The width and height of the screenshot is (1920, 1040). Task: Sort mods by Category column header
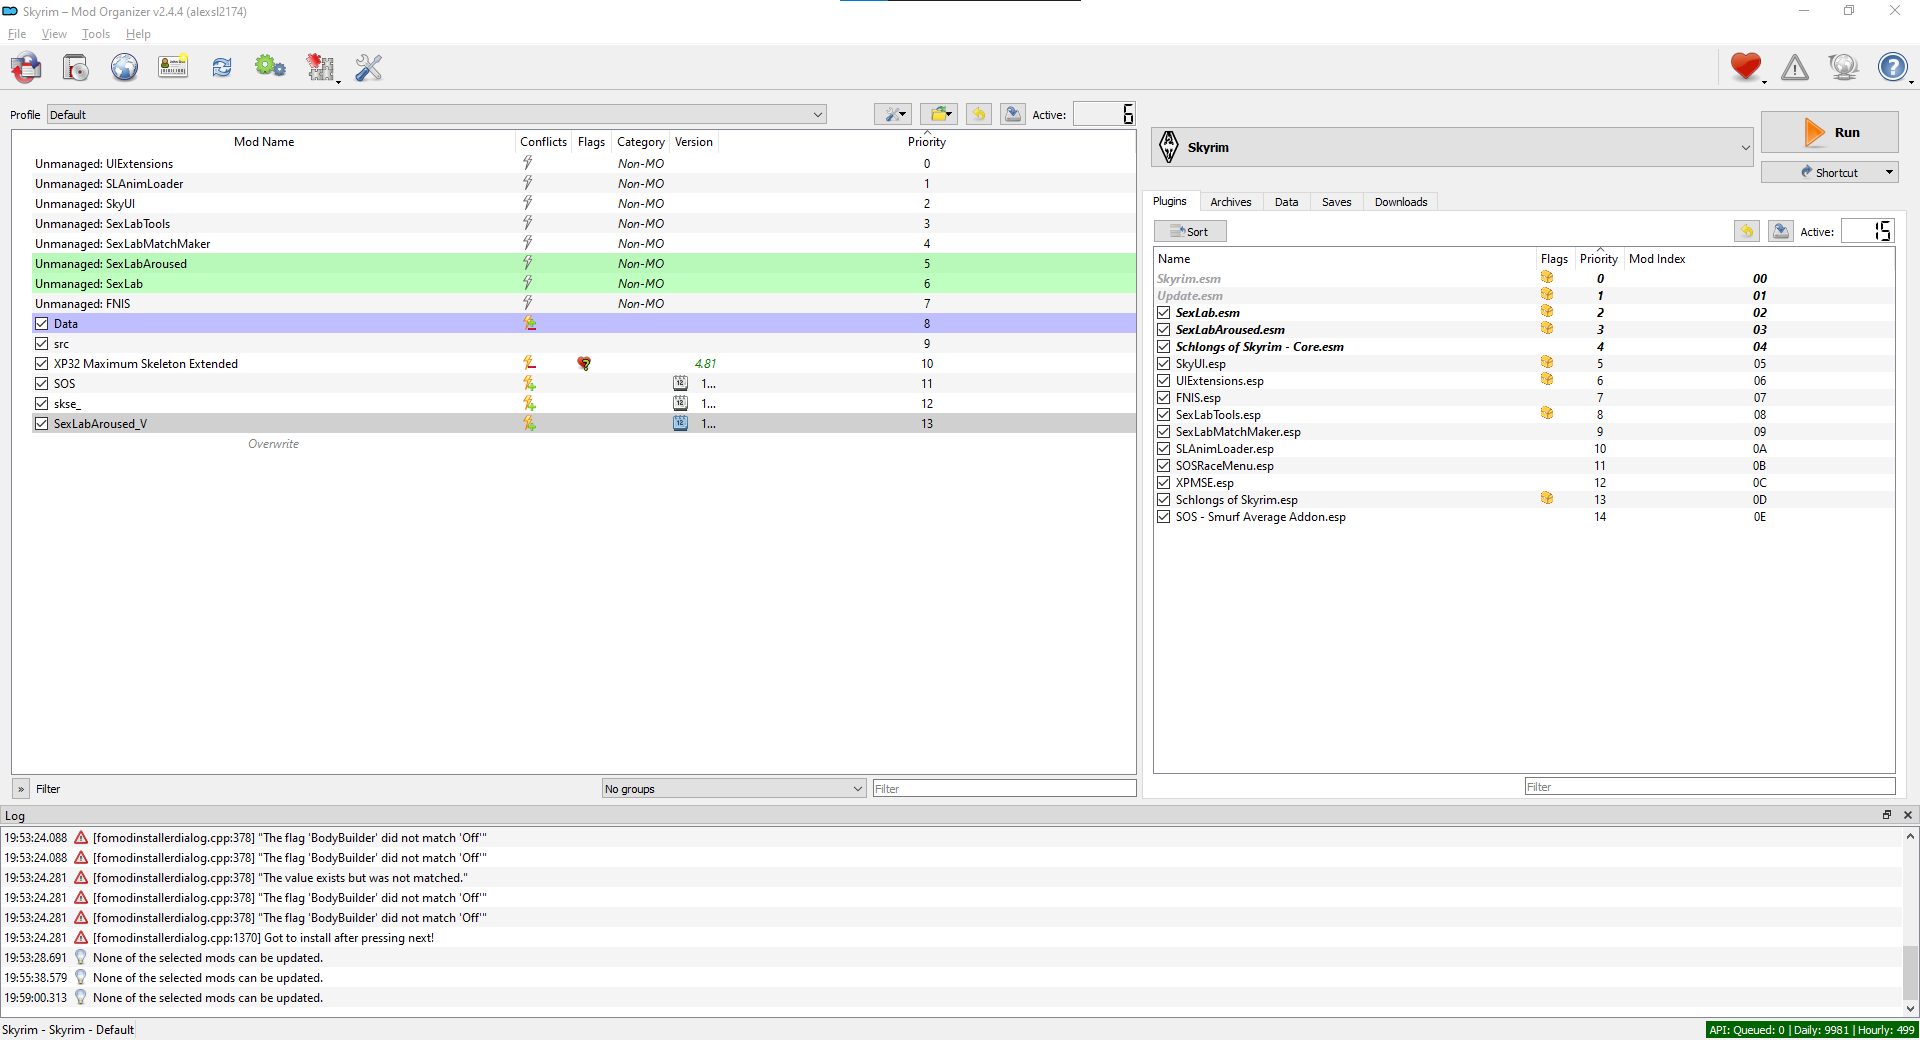pos(641,142)
